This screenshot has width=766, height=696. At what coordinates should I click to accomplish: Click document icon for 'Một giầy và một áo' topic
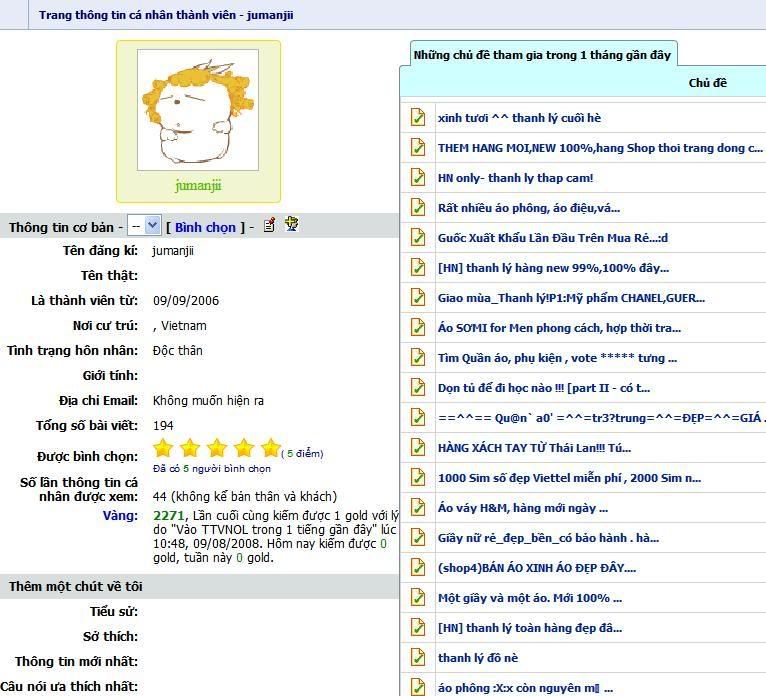click(x=418, y=597)
